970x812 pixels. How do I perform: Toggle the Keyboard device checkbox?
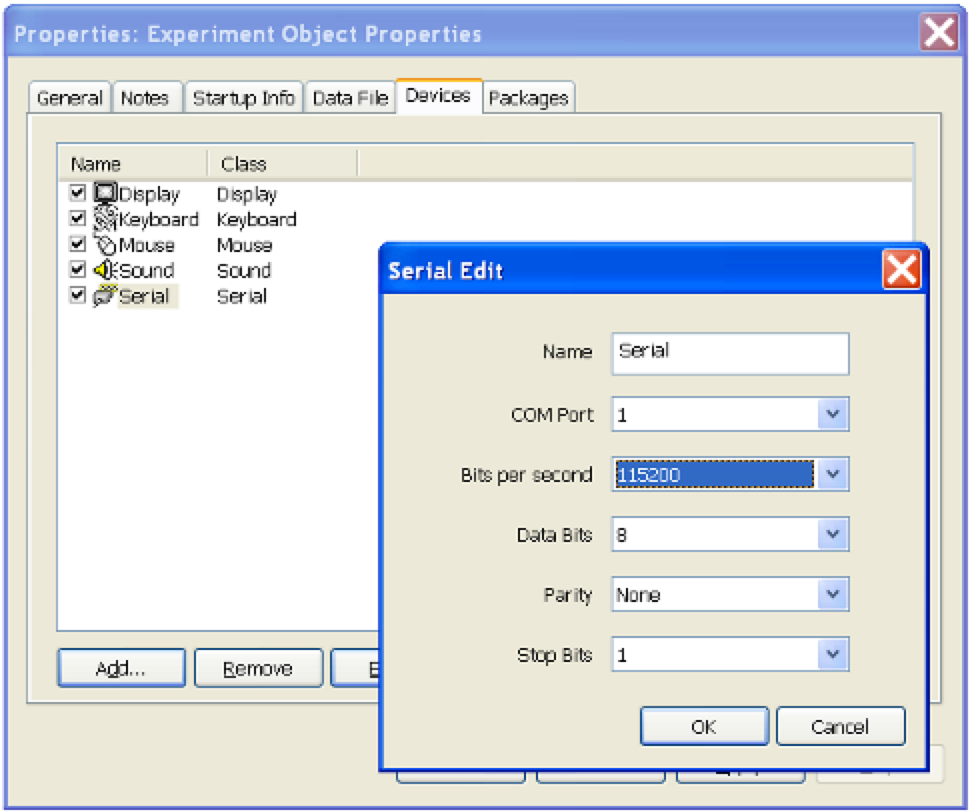pyautogui.click(x=78, y=219)
